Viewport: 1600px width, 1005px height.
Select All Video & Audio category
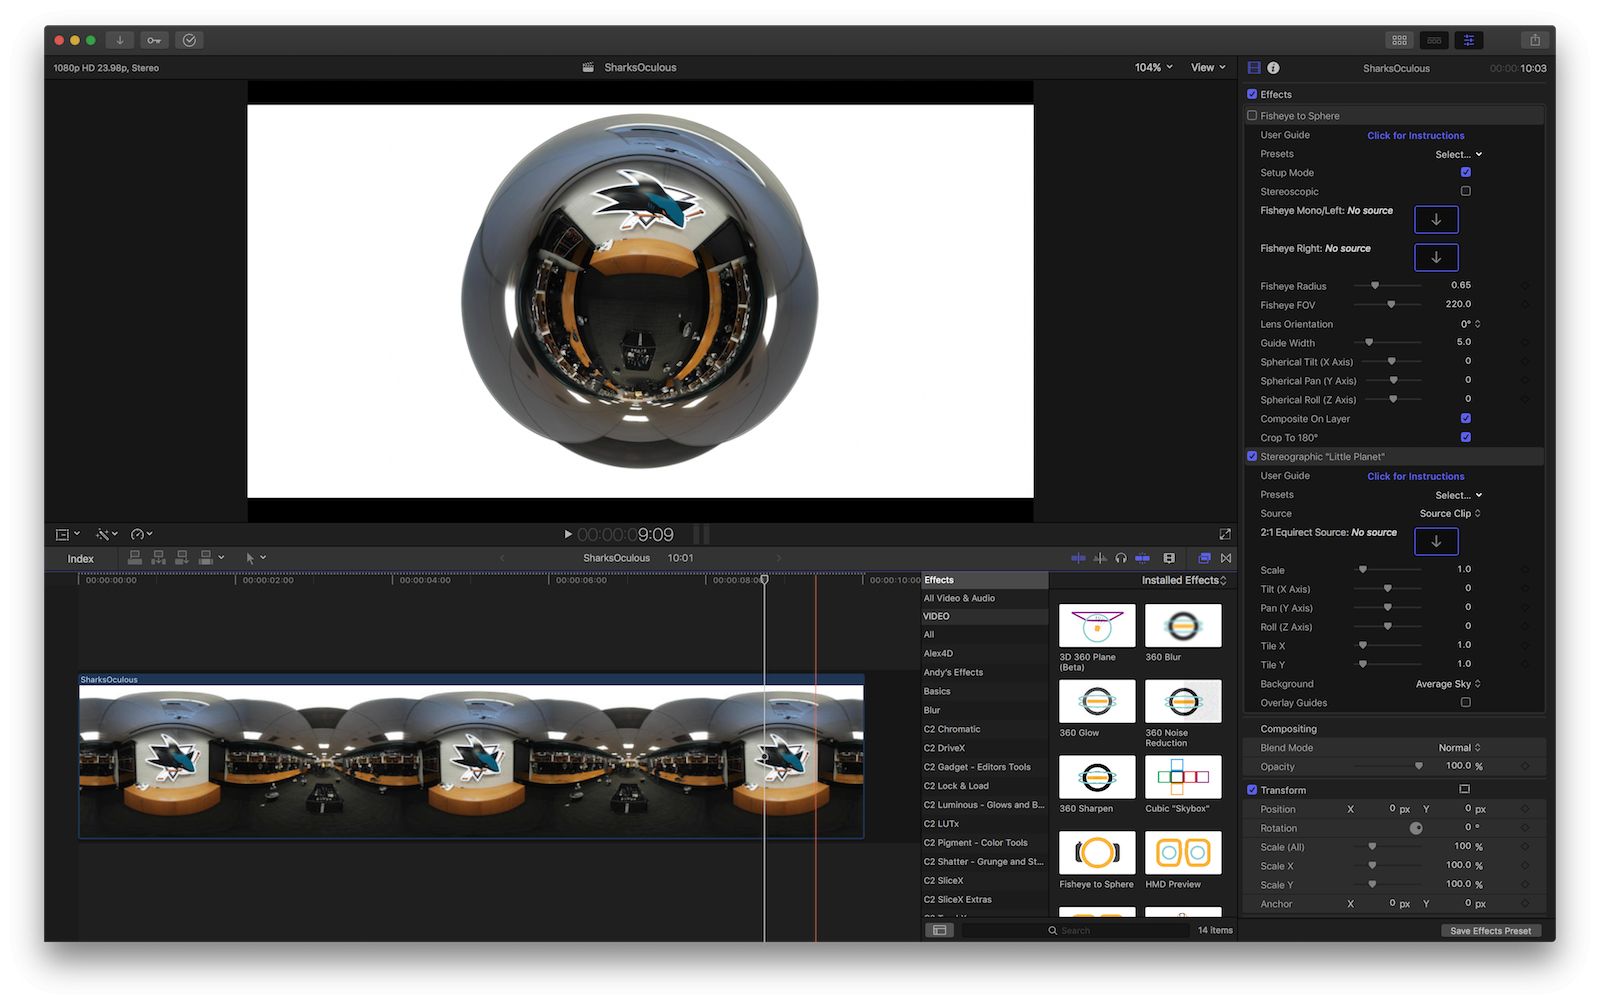[x=984, y=598]
